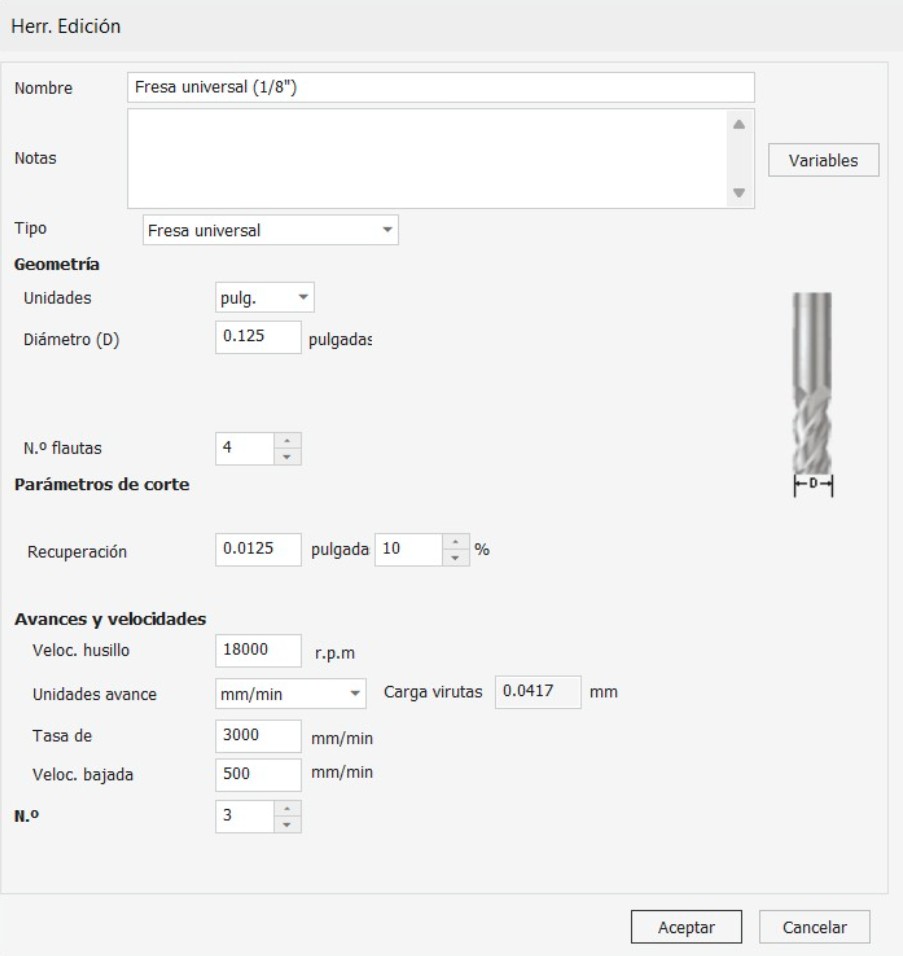Click the Veloc. husillo 18000 field
Viewport: 903px width, 956px height.
point(259,651)
